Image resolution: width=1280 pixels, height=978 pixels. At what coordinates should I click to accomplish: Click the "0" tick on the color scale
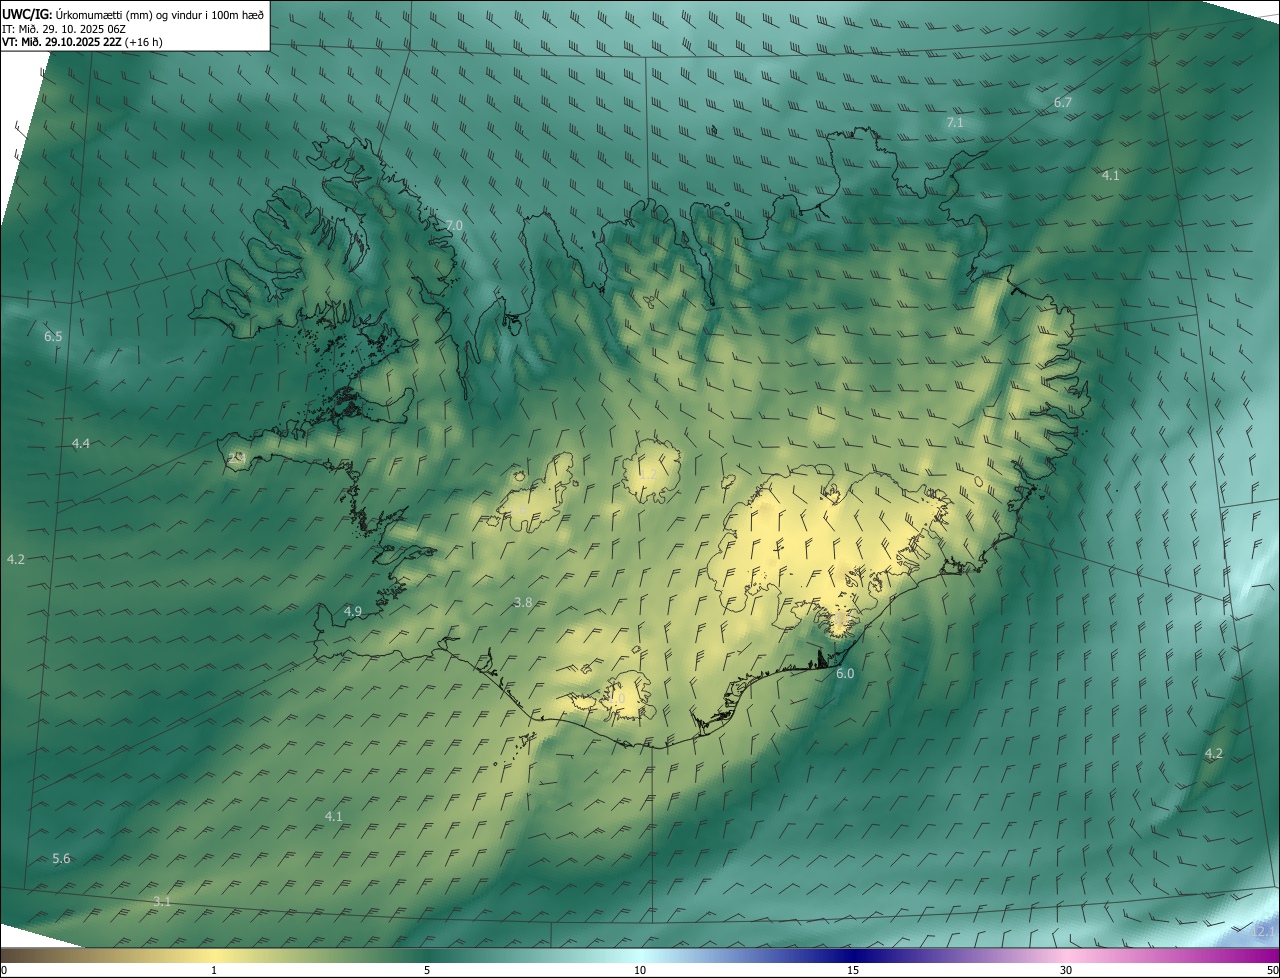(x=4, y=970)
